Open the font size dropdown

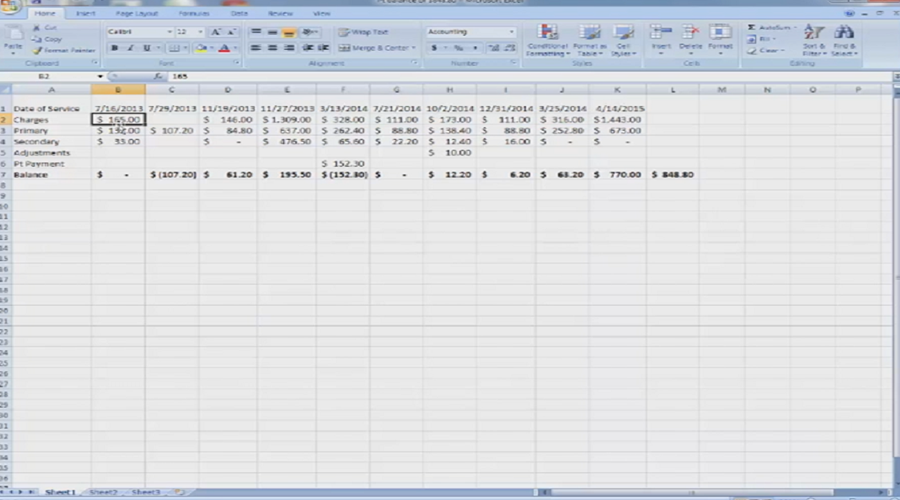point(200,32)
